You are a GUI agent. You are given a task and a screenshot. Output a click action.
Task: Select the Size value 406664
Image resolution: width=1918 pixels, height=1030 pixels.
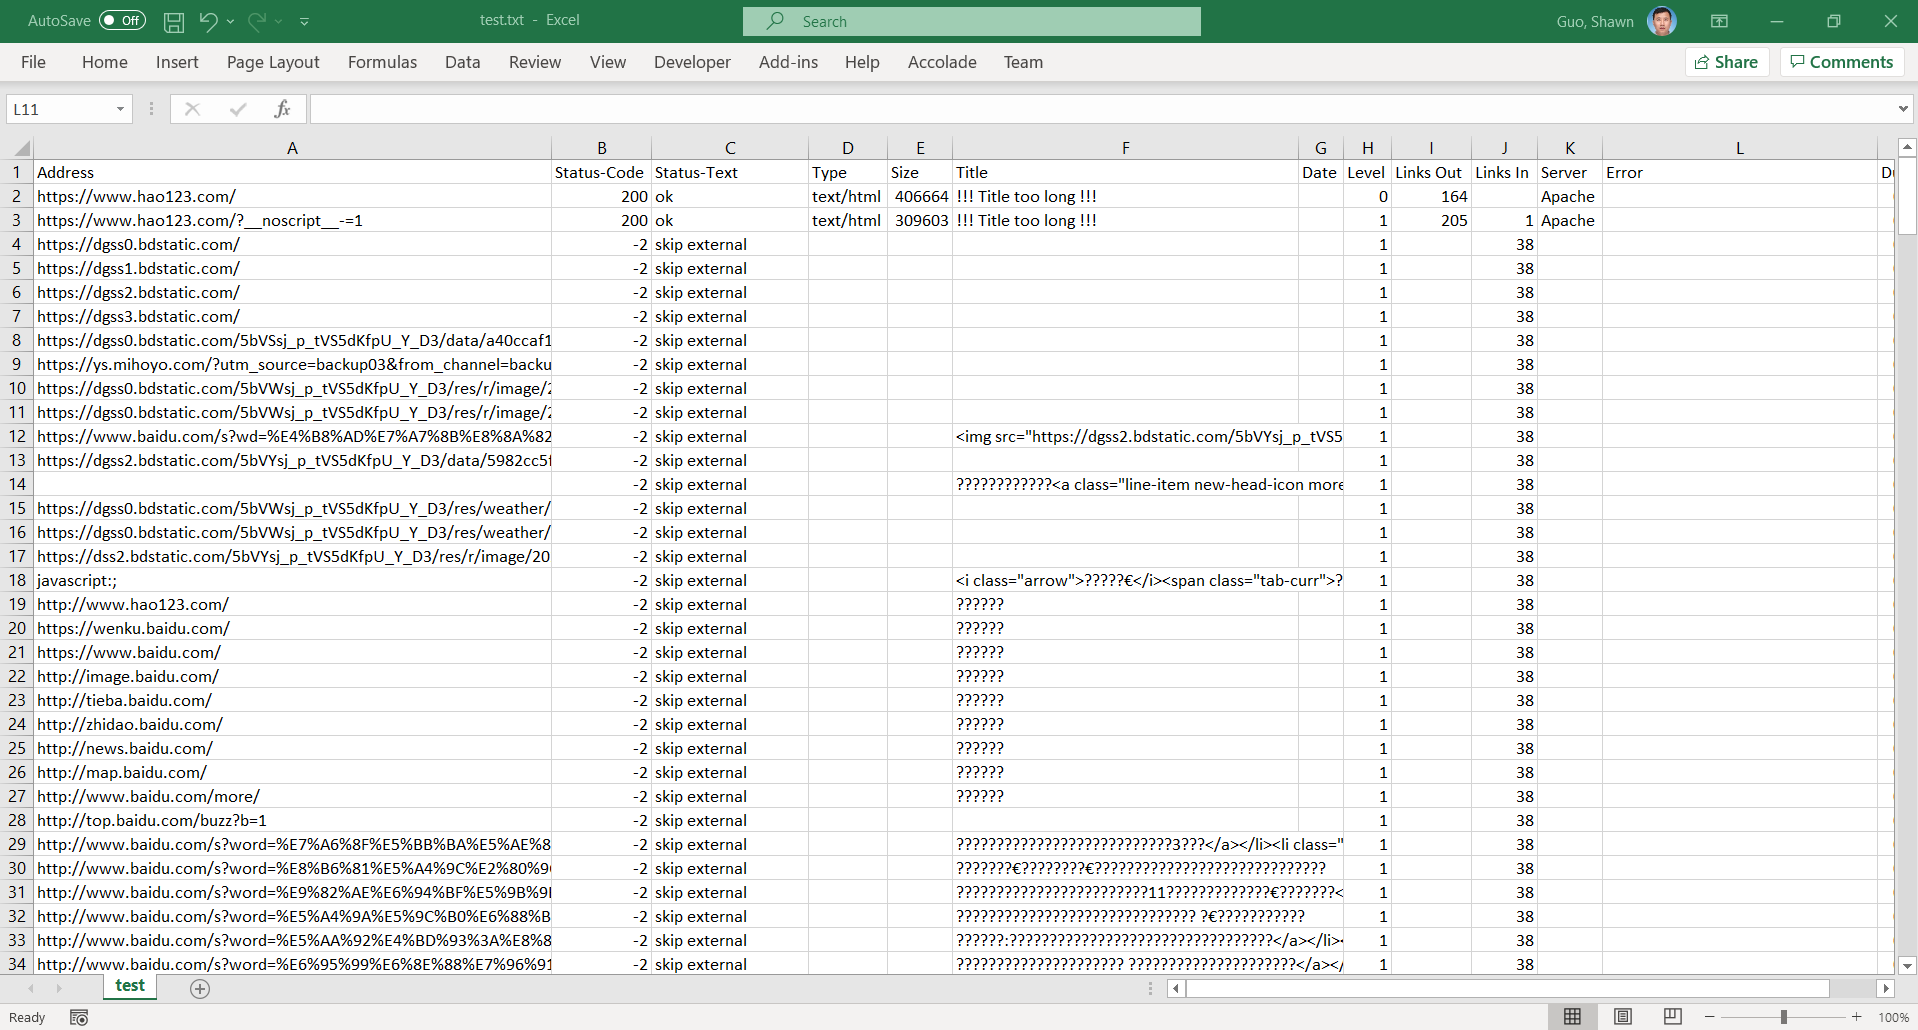(920, 196)
